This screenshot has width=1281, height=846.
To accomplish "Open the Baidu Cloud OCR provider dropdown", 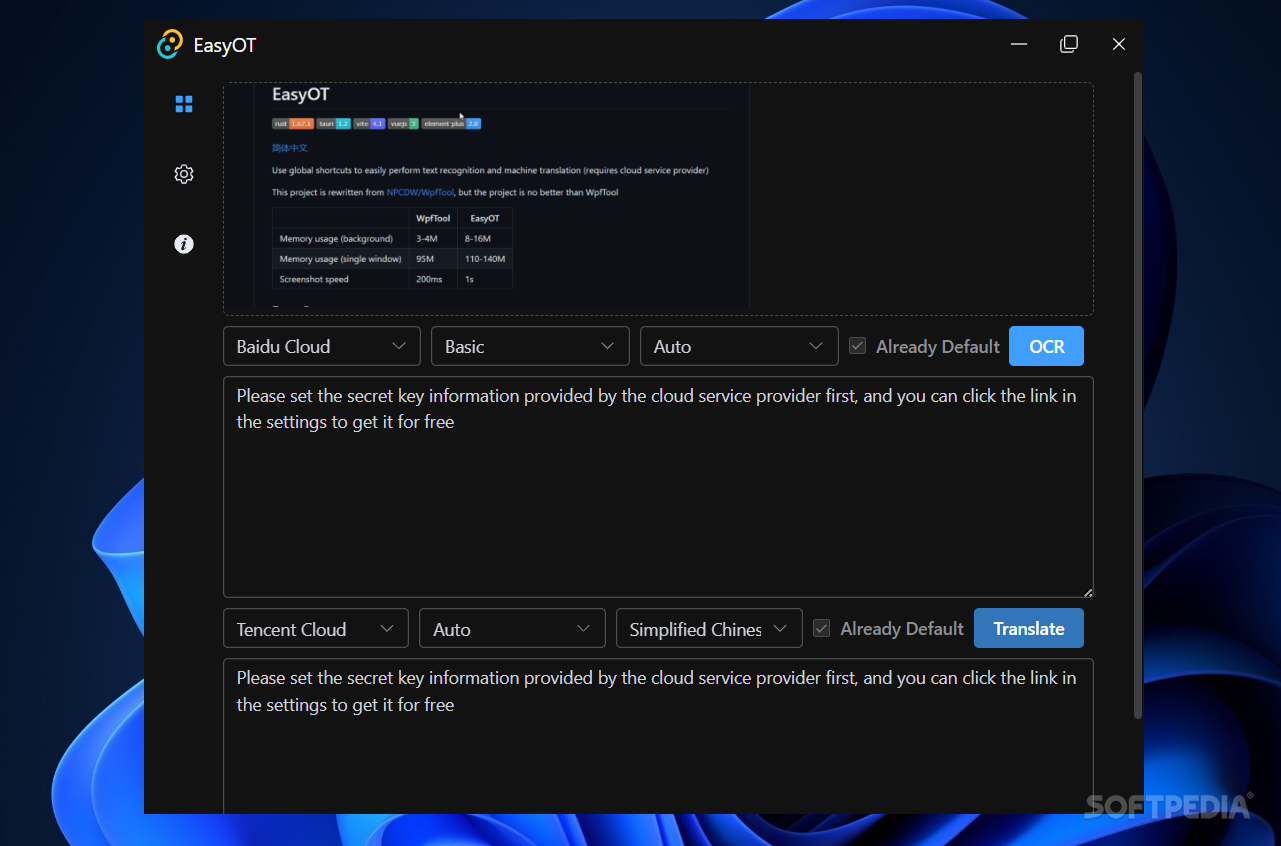I will point(321,346).
